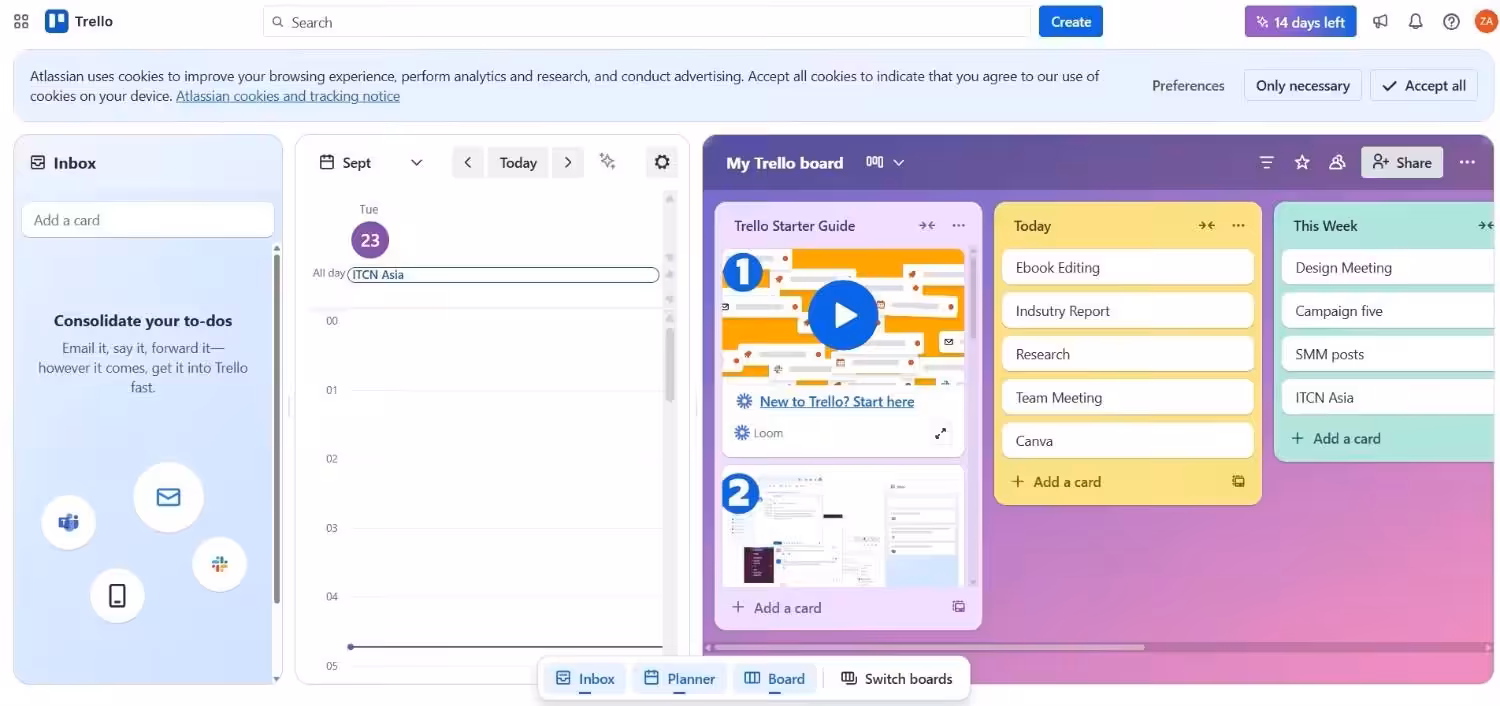Click Add a card field in Inbox
The width and height of the screenshot is (1500, 706).
coord(148,220)
